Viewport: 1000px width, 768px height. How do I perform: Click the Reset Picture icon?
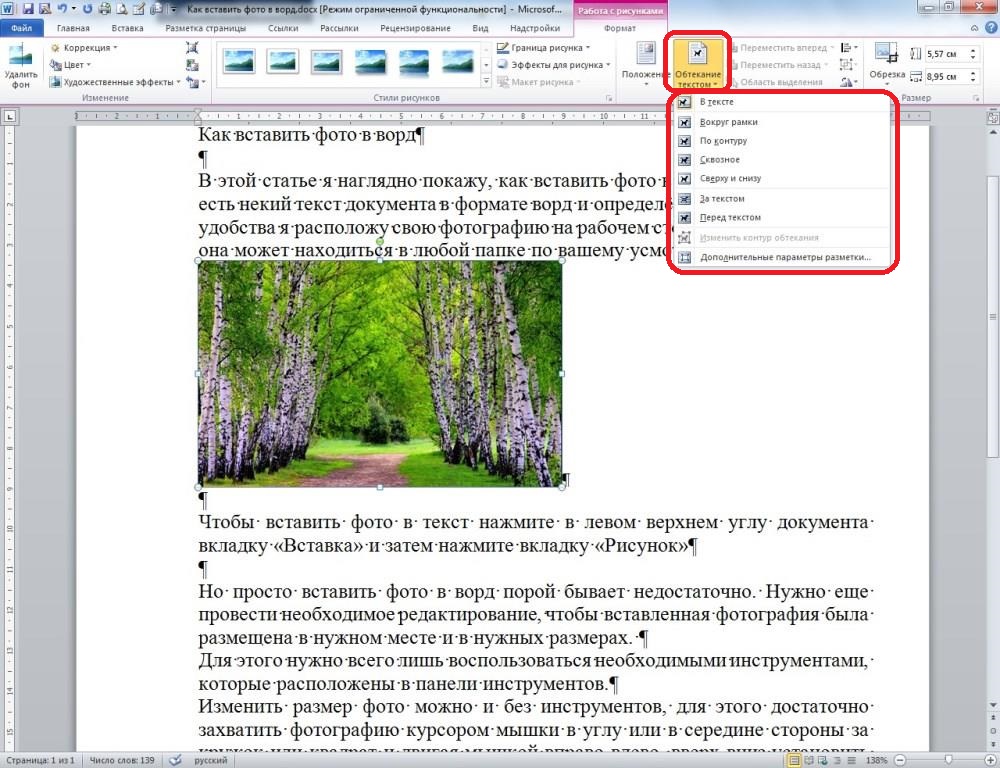click(x=194, y=82)
